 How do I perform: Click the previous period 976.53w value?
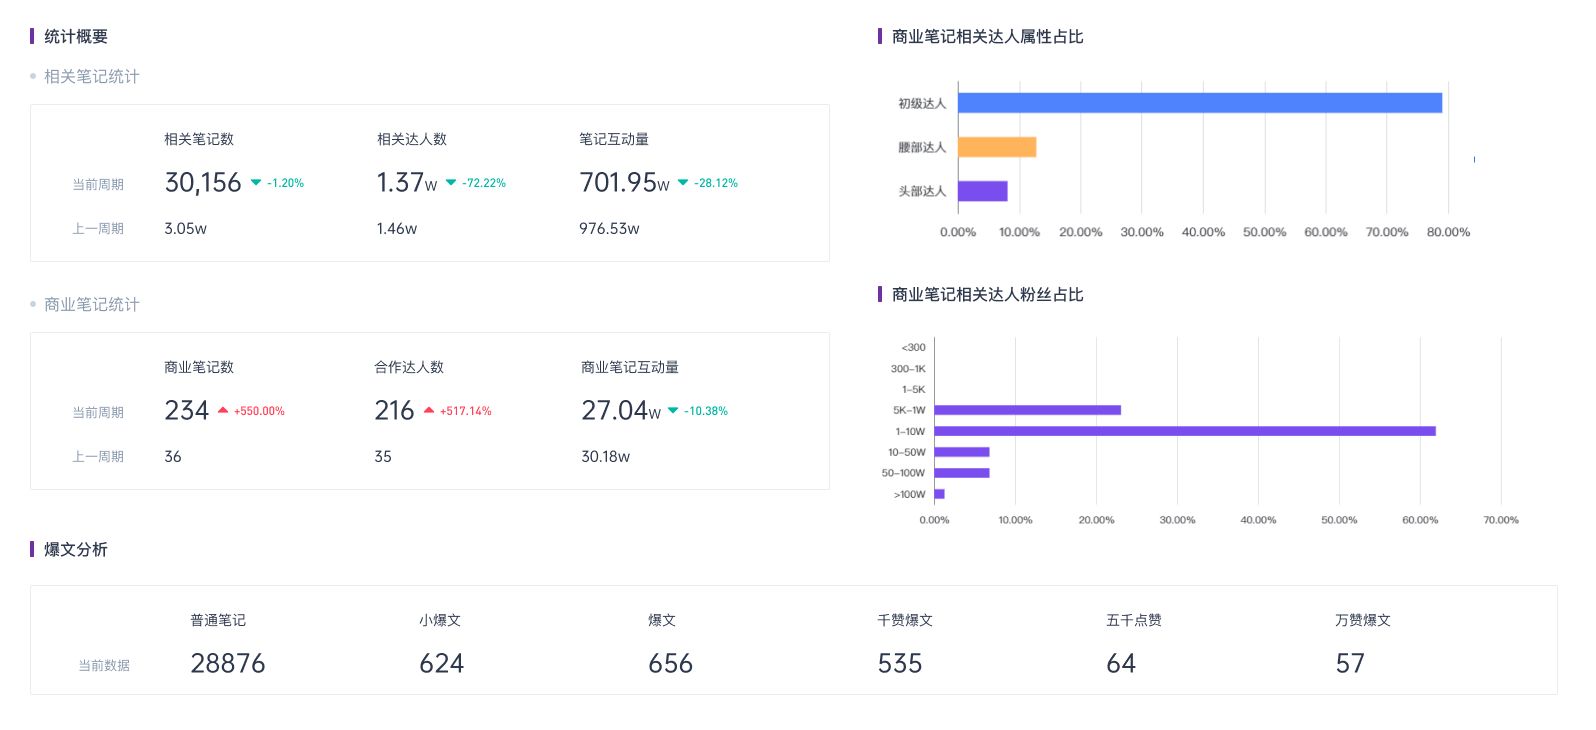click(609, 229)
